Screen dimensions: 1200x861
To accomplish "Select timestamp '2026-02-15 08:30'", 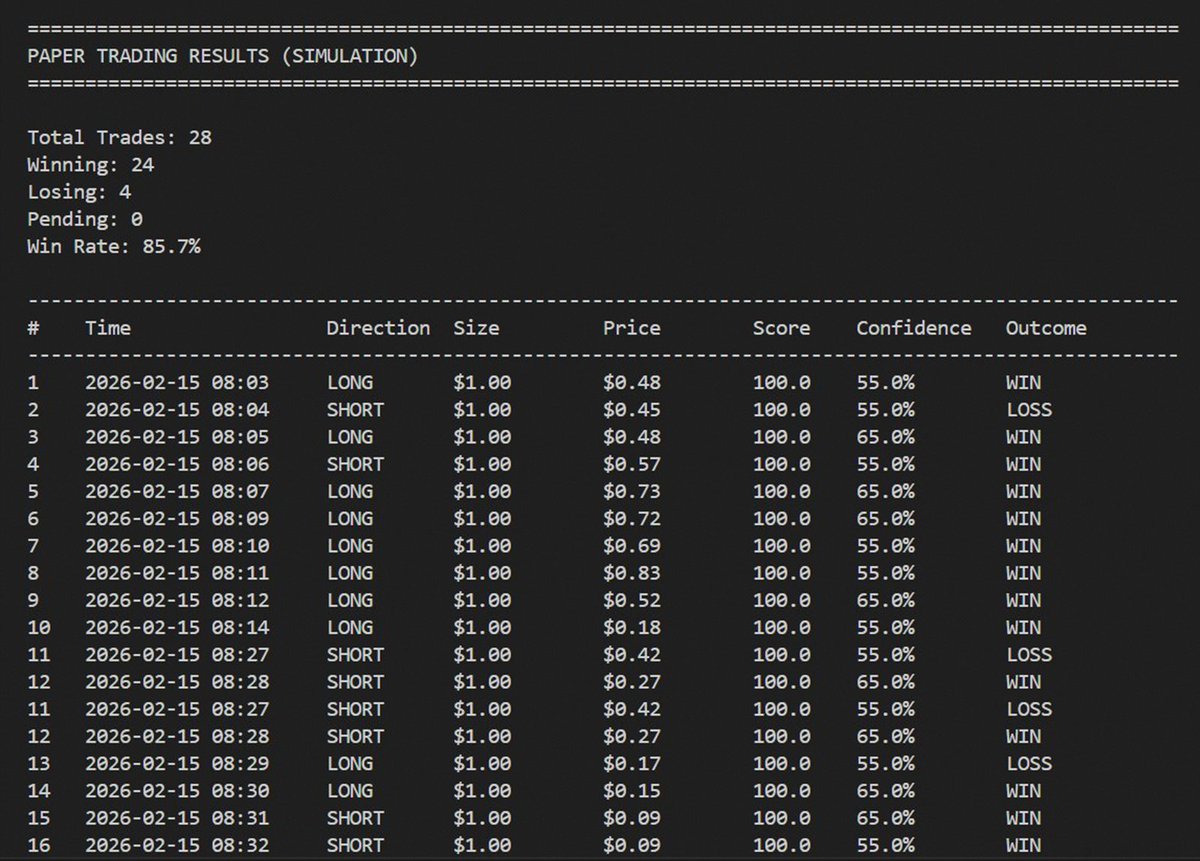I will tap(177, 790).
